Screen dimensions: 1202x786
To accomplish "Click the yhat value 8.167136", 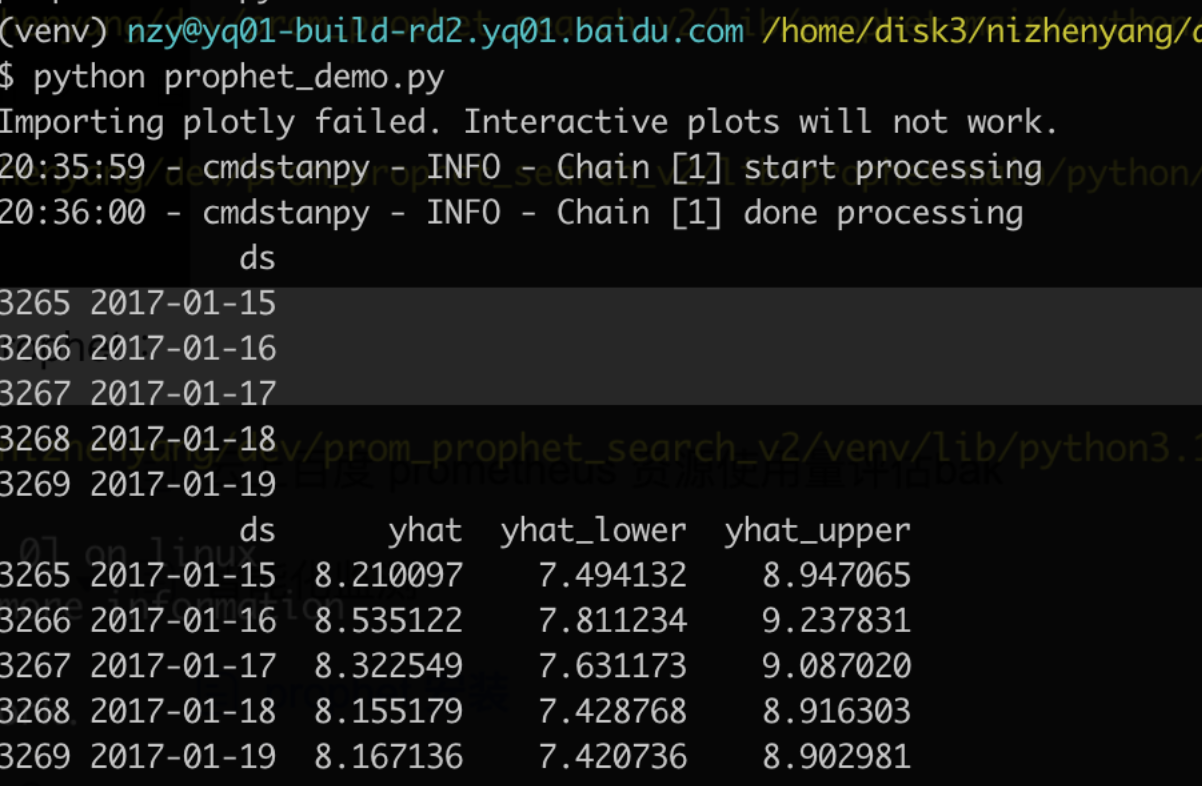I will [x=388, y=756].
